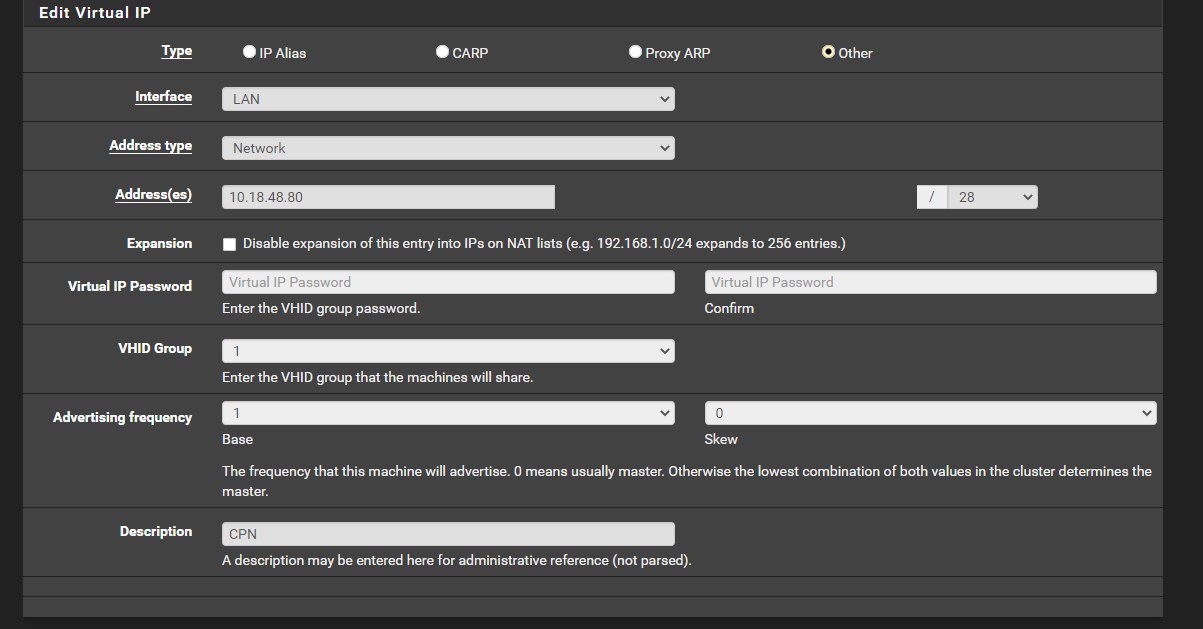This screenshot has width=1203, height=629.
Task: Click the Skew label under the dropdown
Action: point(721,439)
